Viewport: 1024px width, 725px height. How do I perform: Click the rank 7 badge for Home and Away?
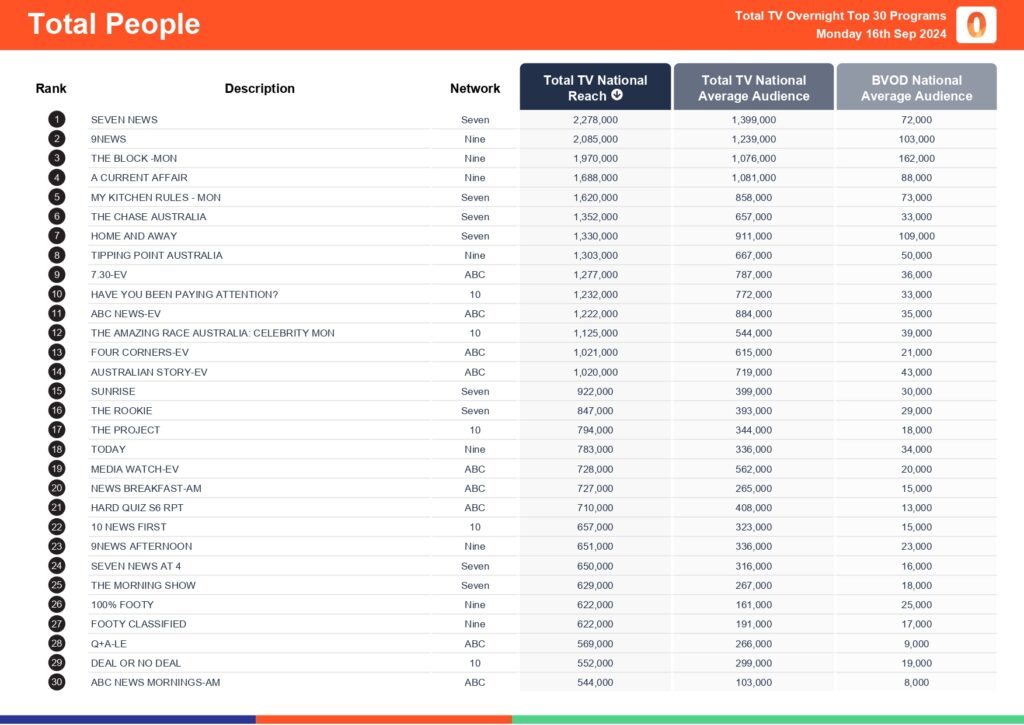[57, 236]
